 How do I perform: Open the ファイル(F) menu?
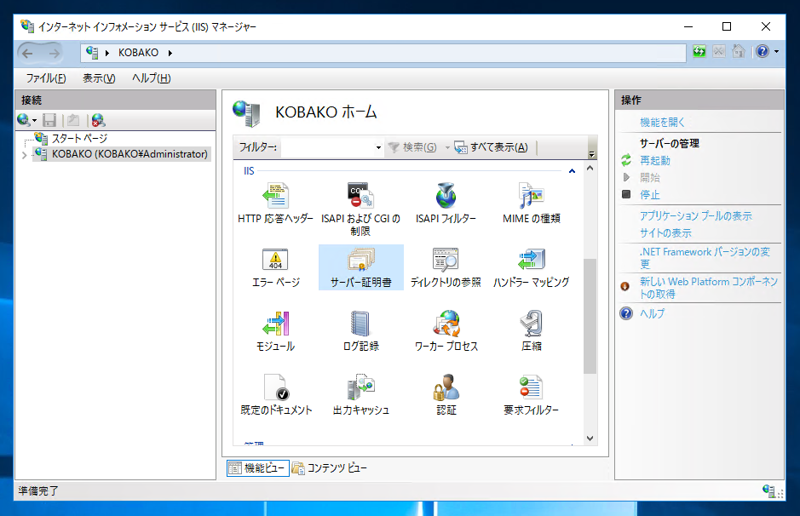(46, 78)
